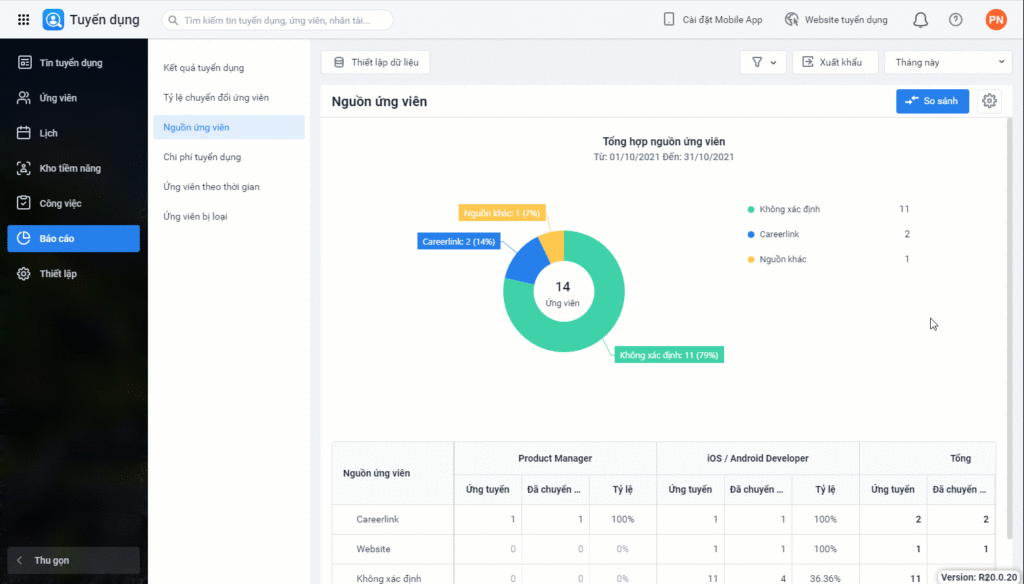Open Website tuyển dụng link
The image size is (1024, 584).
[836, 20]
